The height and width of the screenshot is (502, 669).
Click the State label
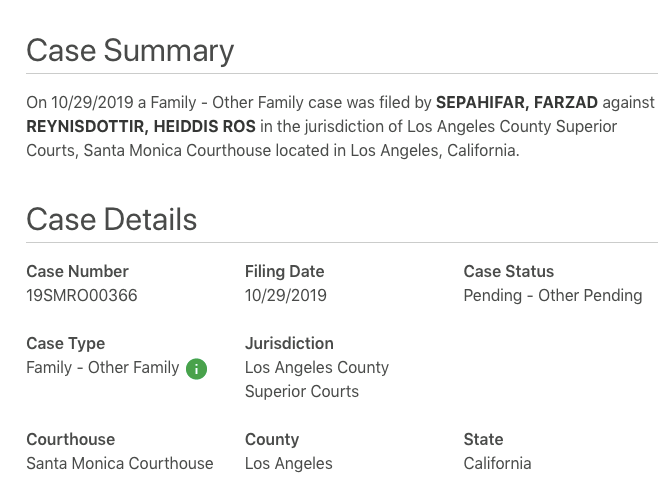tap(483, 439)
